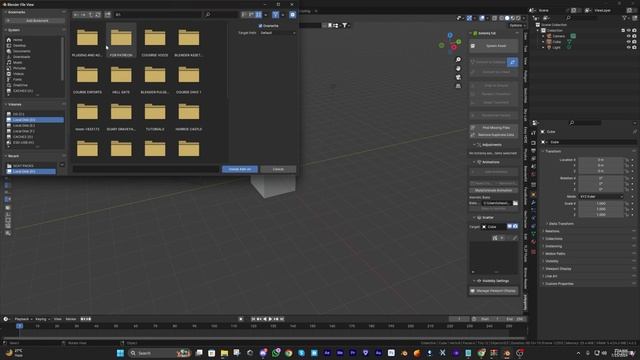Open timeline View menu
The height and width of the screenshot is (360, 640).
58,319
